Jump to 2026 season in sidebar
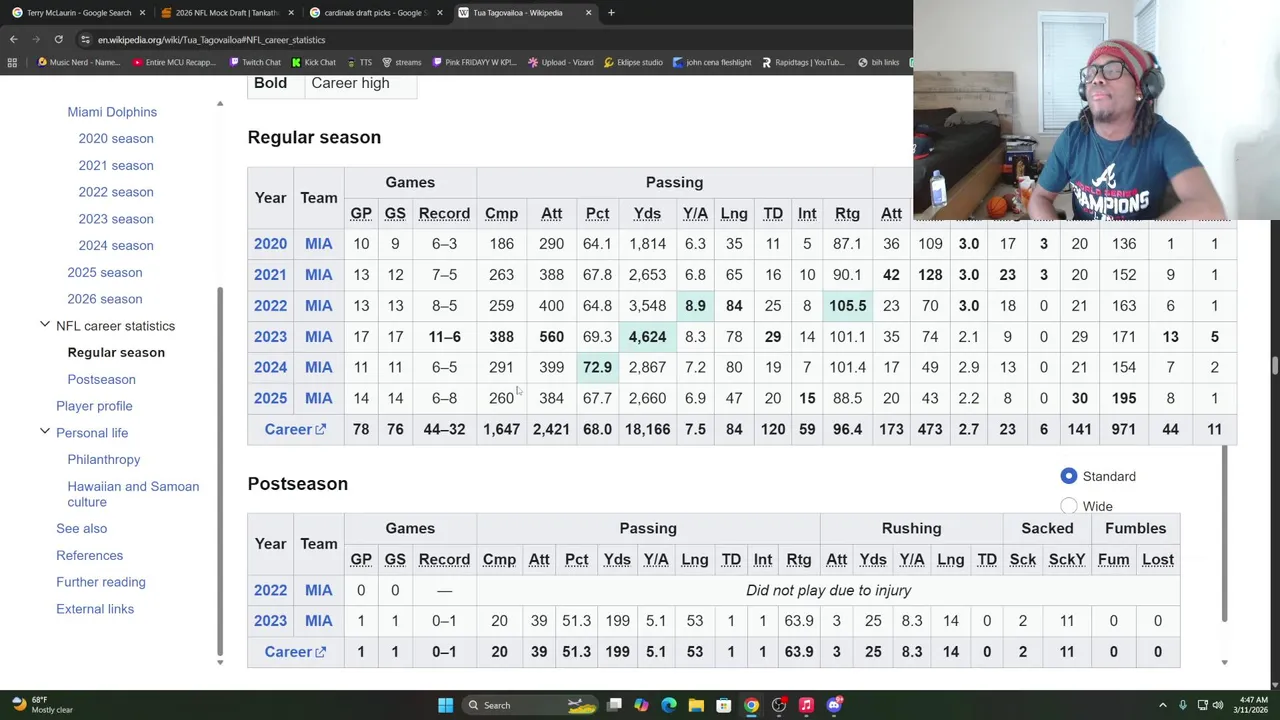 point(105,299)
